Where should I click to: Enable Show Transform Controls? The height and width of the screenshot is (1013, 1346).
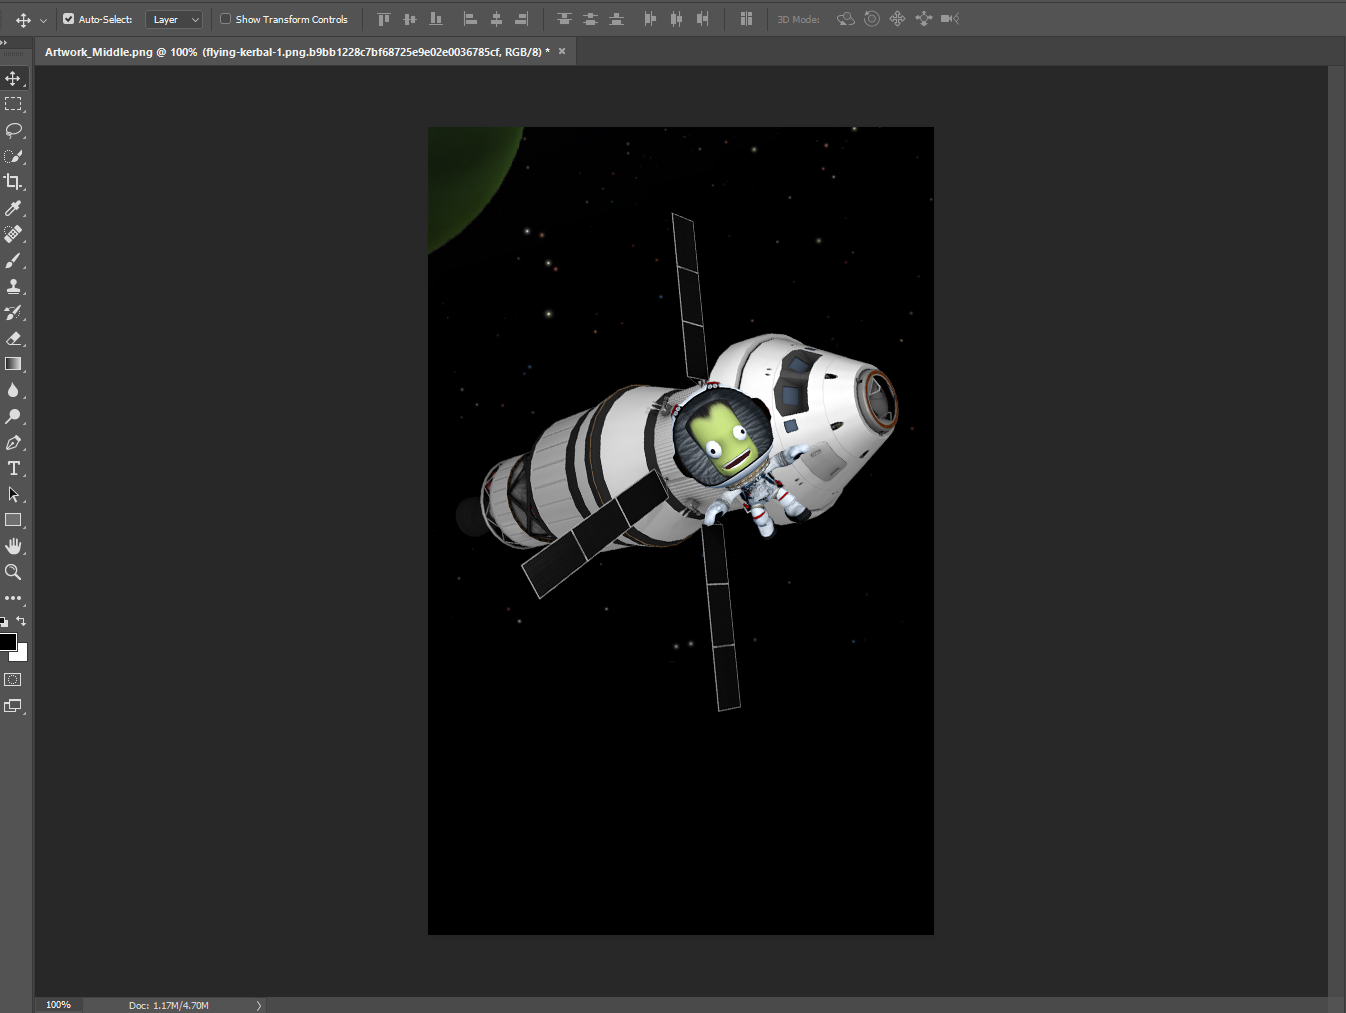[225, 19]
